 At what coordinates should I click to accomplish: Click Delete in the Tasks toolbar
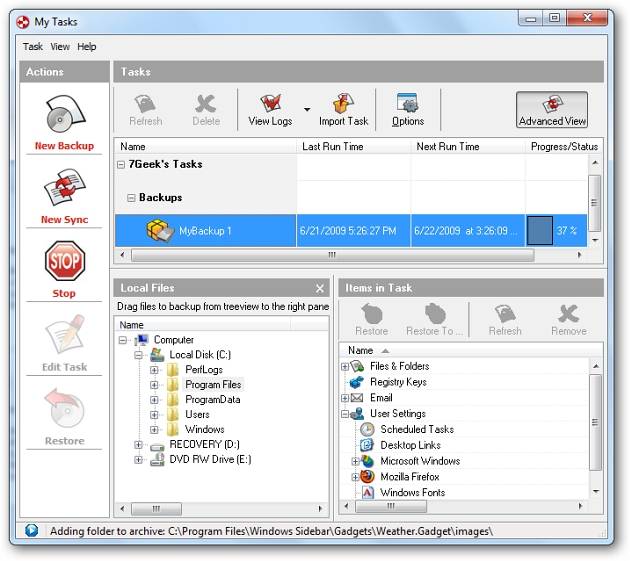(x=206, y=110)
